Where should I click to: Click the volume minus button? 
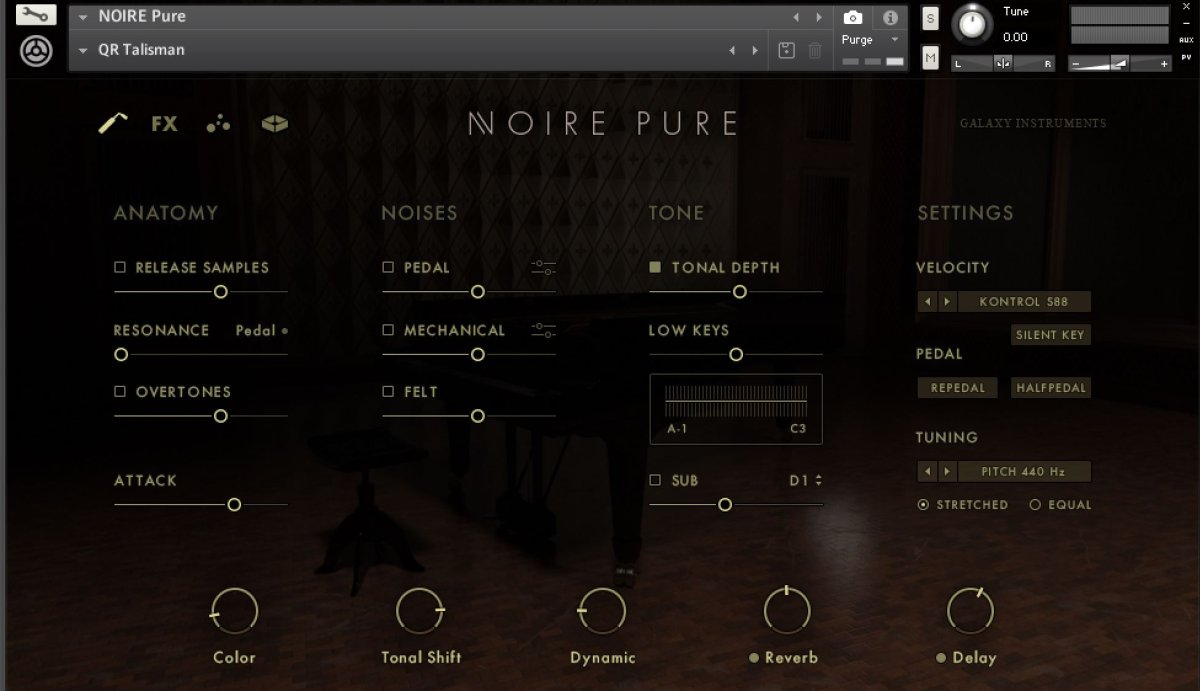point(1076,64)
